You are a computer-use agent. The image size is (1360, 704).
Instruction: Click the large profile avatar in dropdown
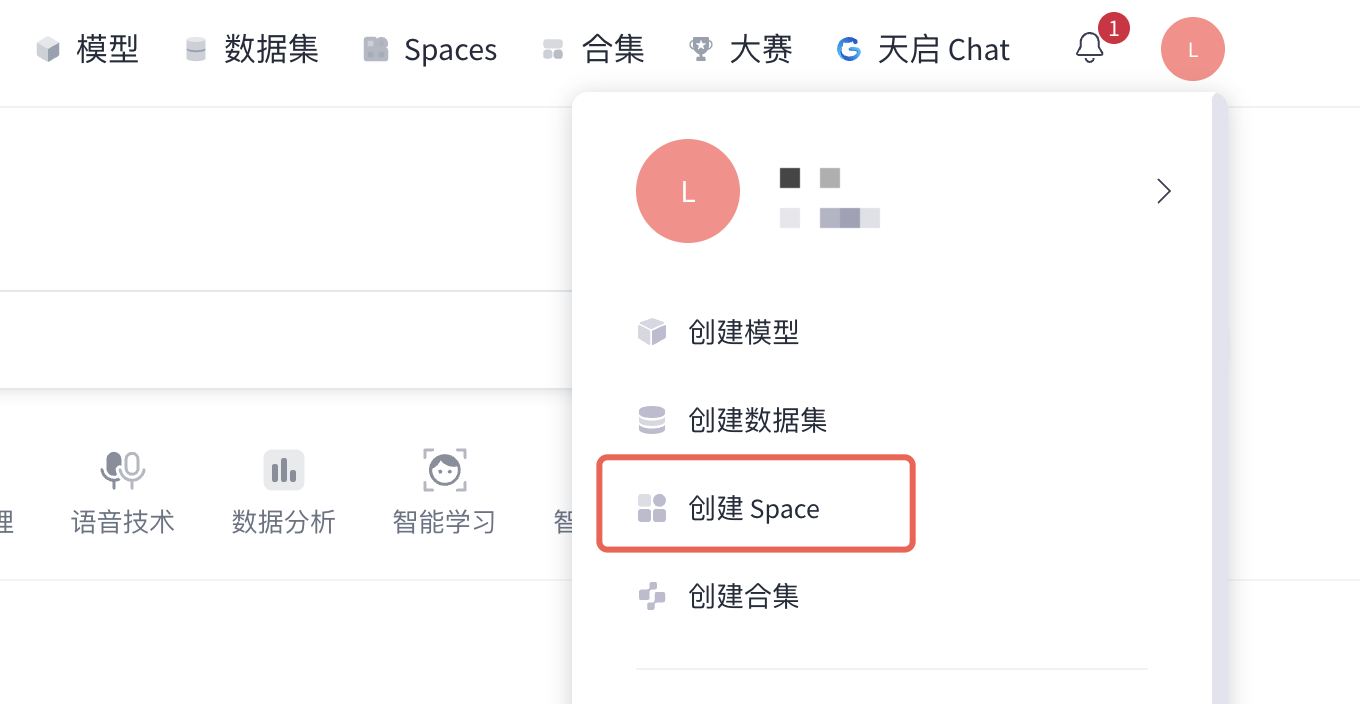click(x=688, y=191)
